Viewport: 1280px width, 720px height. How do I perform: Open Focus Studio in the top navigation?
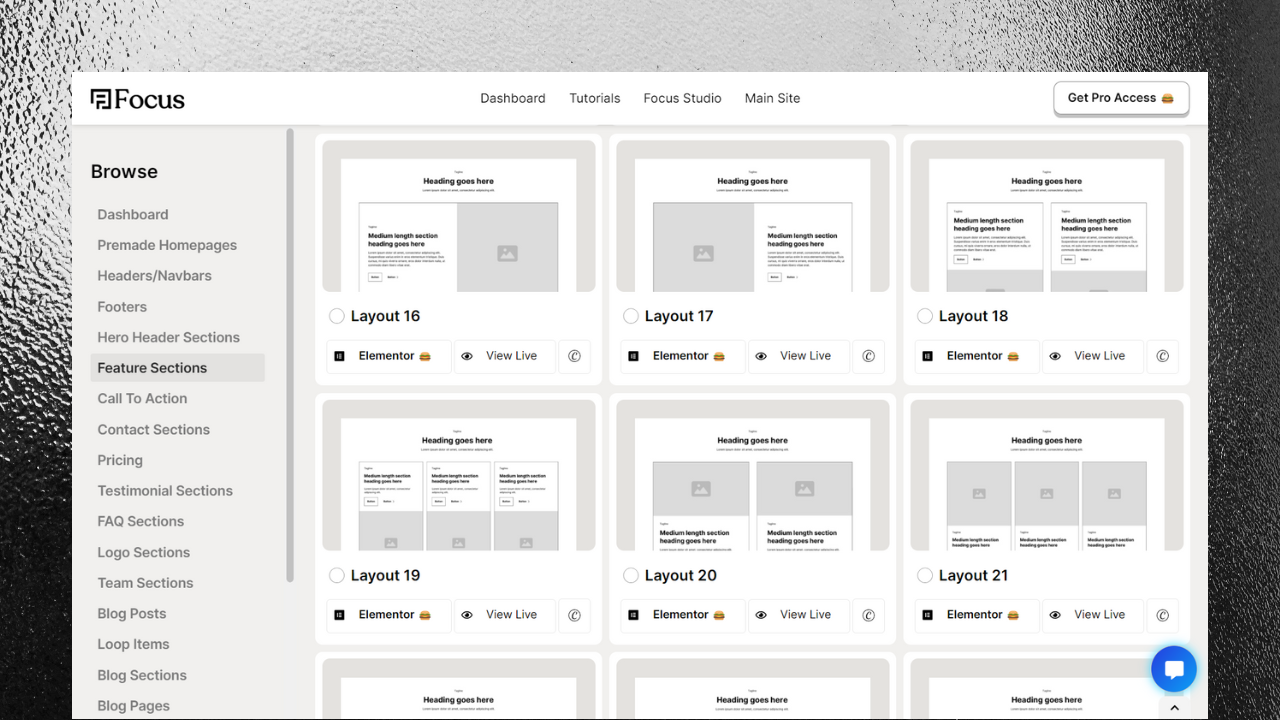click(682, 98)
